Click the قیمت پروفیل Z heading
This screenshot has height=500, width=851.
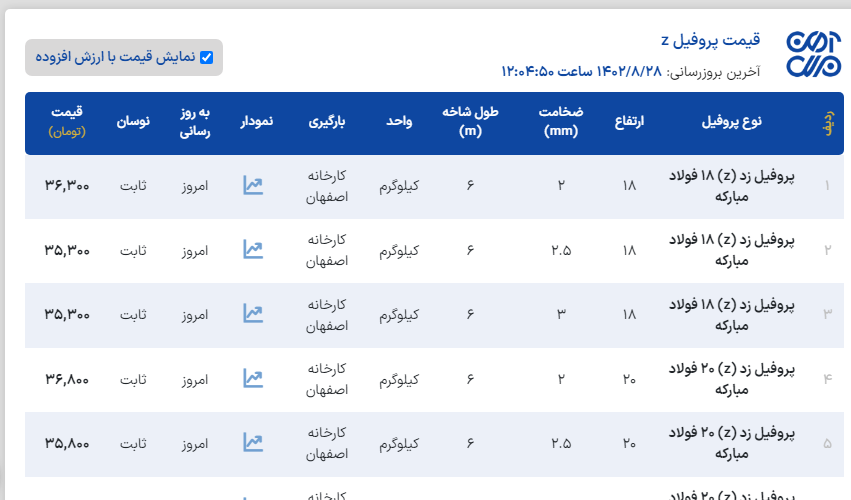click(x=710, y=40)
